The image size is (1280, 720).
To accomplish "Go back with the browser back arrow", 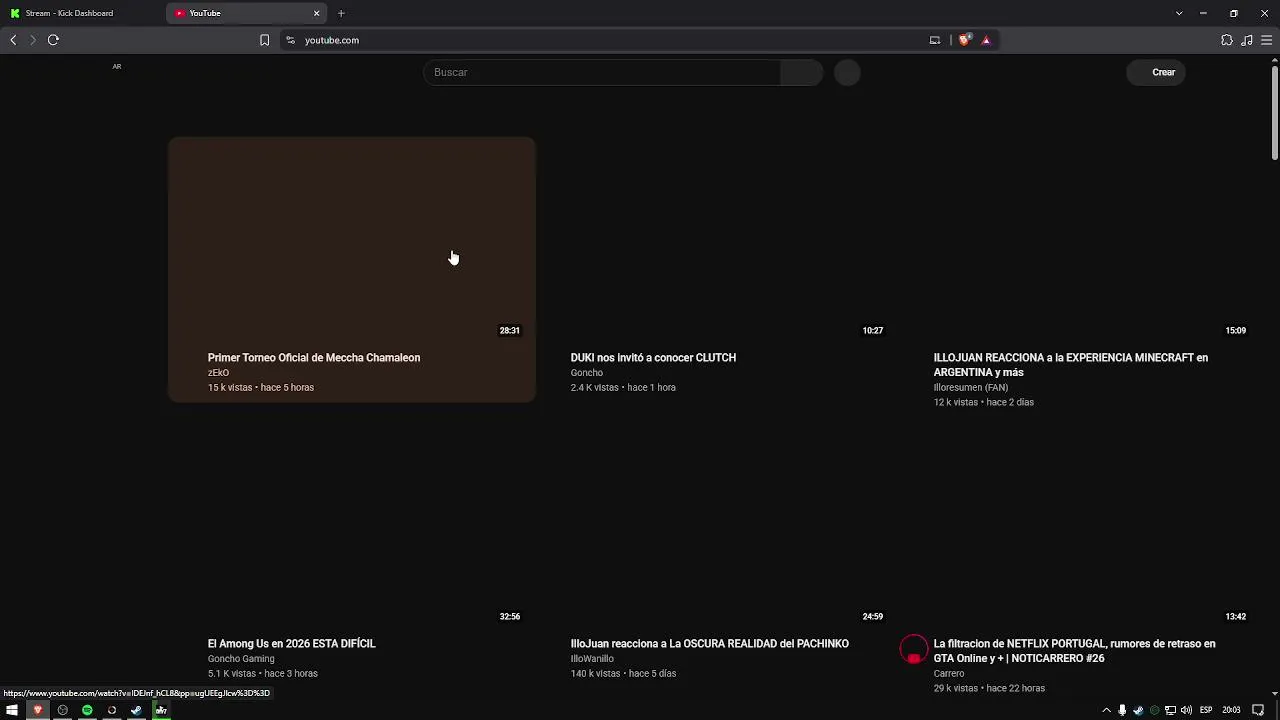I will (x=13, y=40).
